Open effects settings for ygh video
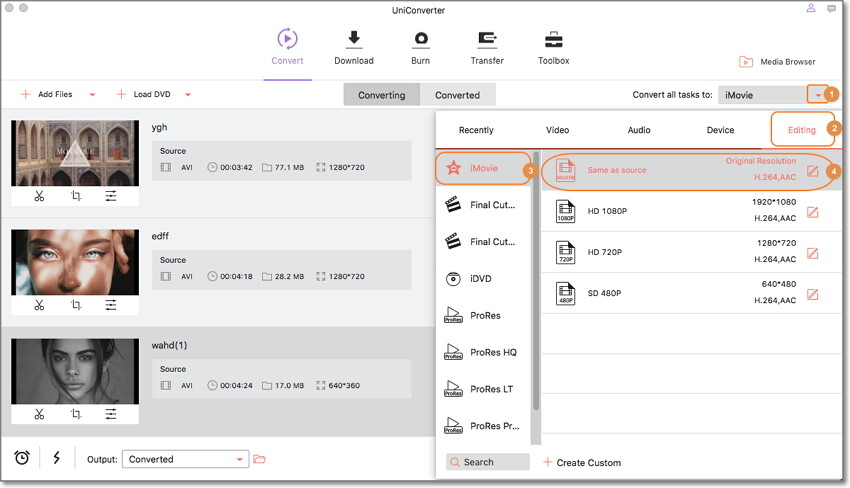 coord(111,196)
